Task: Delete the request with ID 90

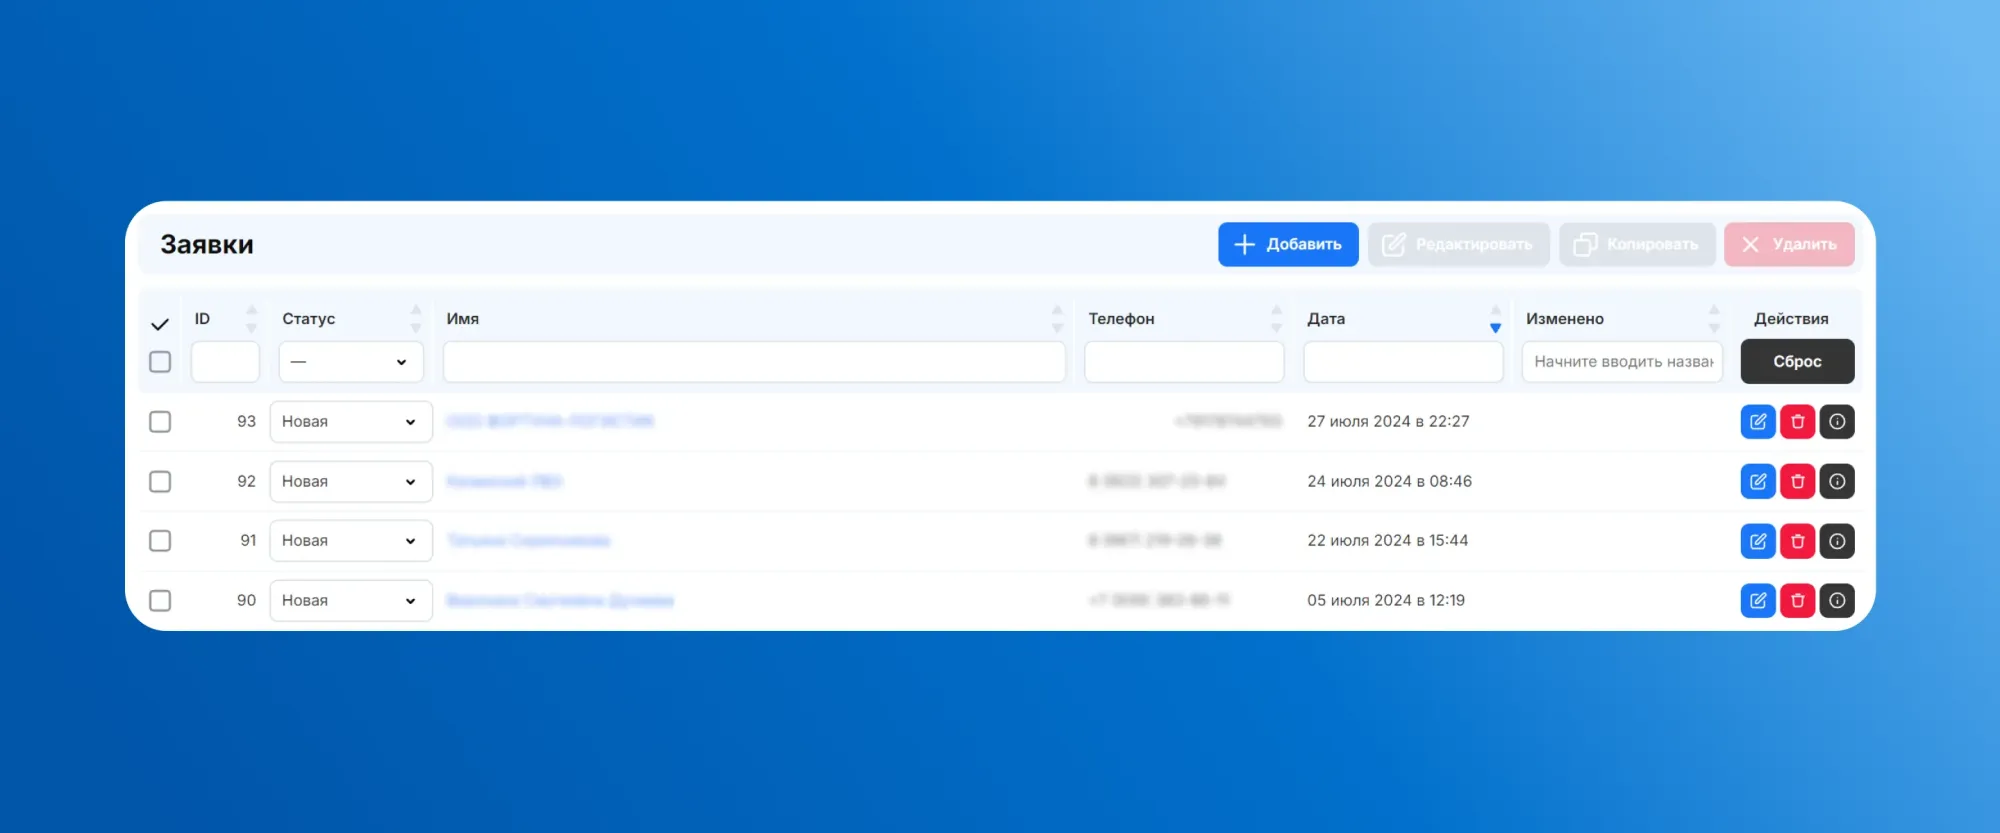Action: click(1797, 600)
